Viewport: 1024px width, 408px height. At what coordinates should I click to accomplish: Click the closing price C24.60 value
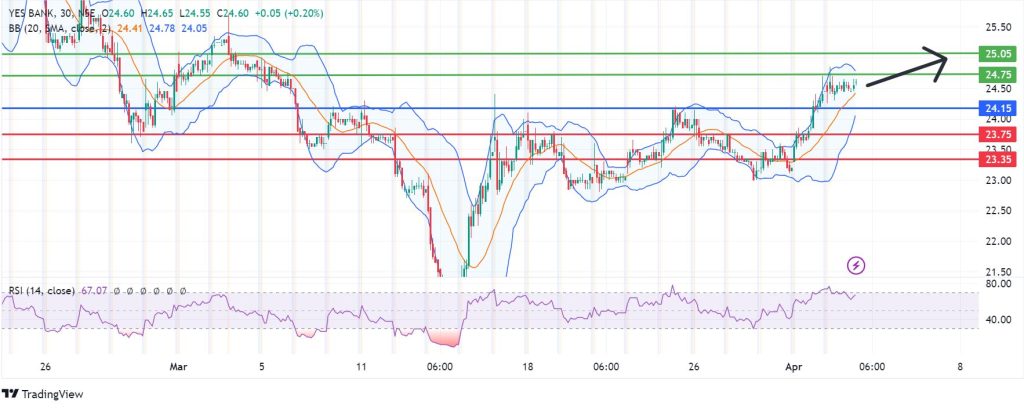(x=233, y=13)
